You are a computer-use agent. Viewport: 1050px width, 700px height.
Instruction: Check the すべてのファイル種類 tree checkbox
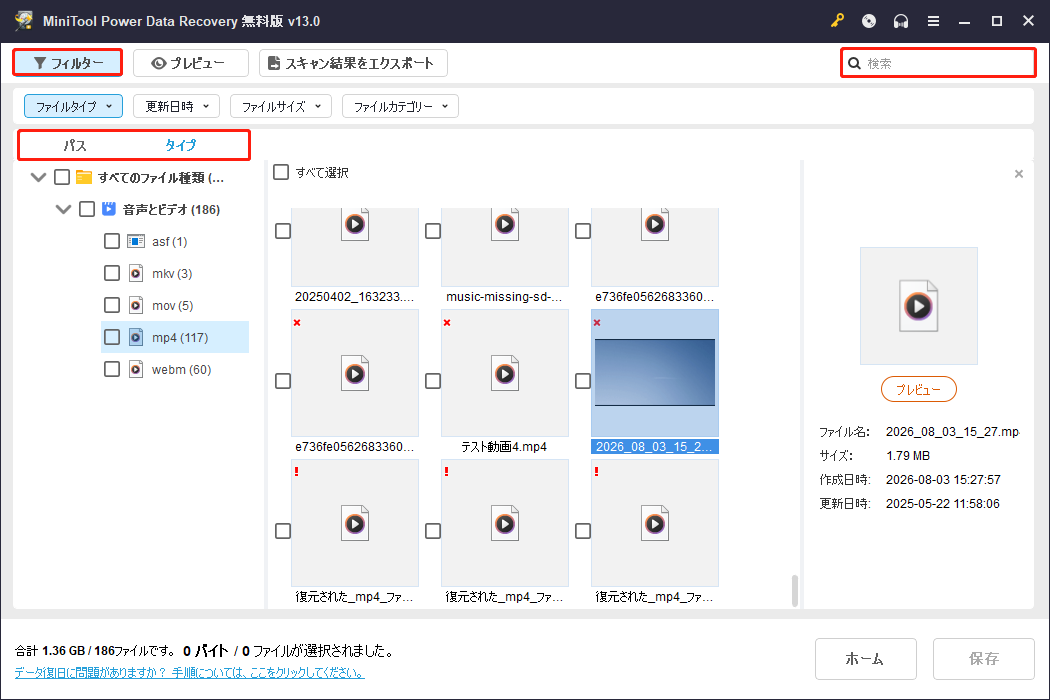point(62,177)
